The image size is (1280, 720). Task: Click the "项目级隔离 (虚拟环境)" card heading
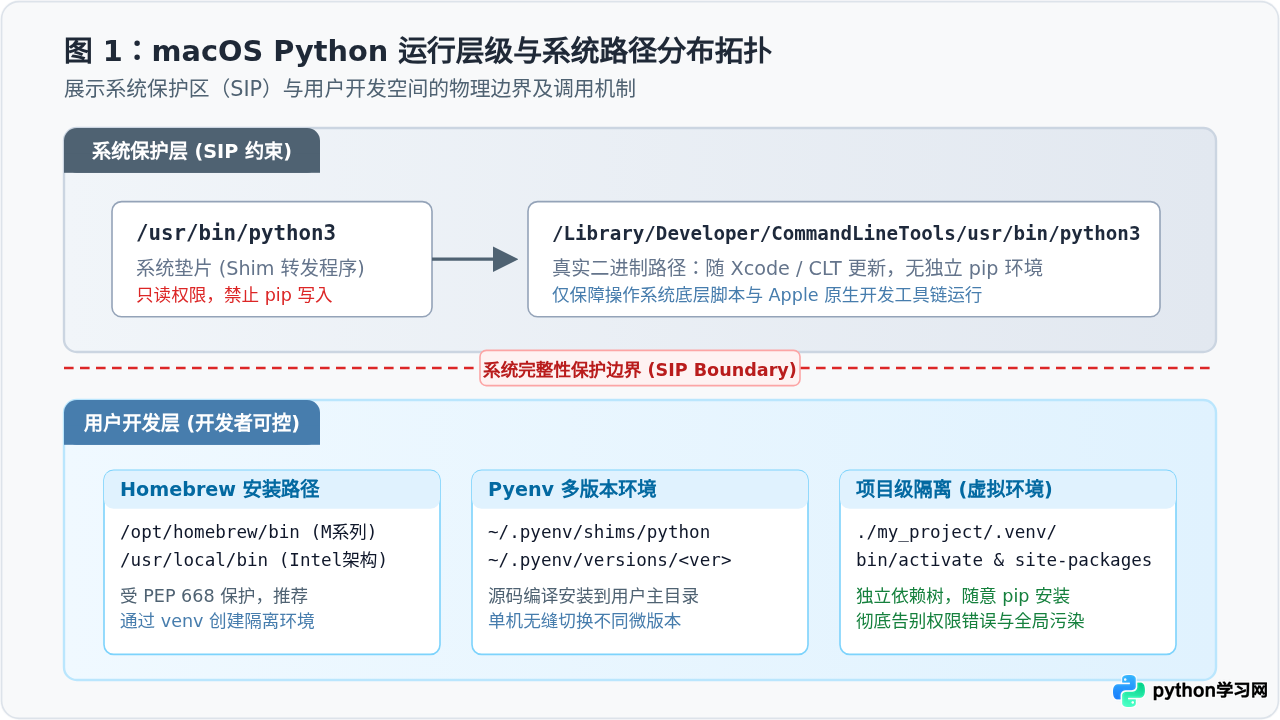click(954, 489)
